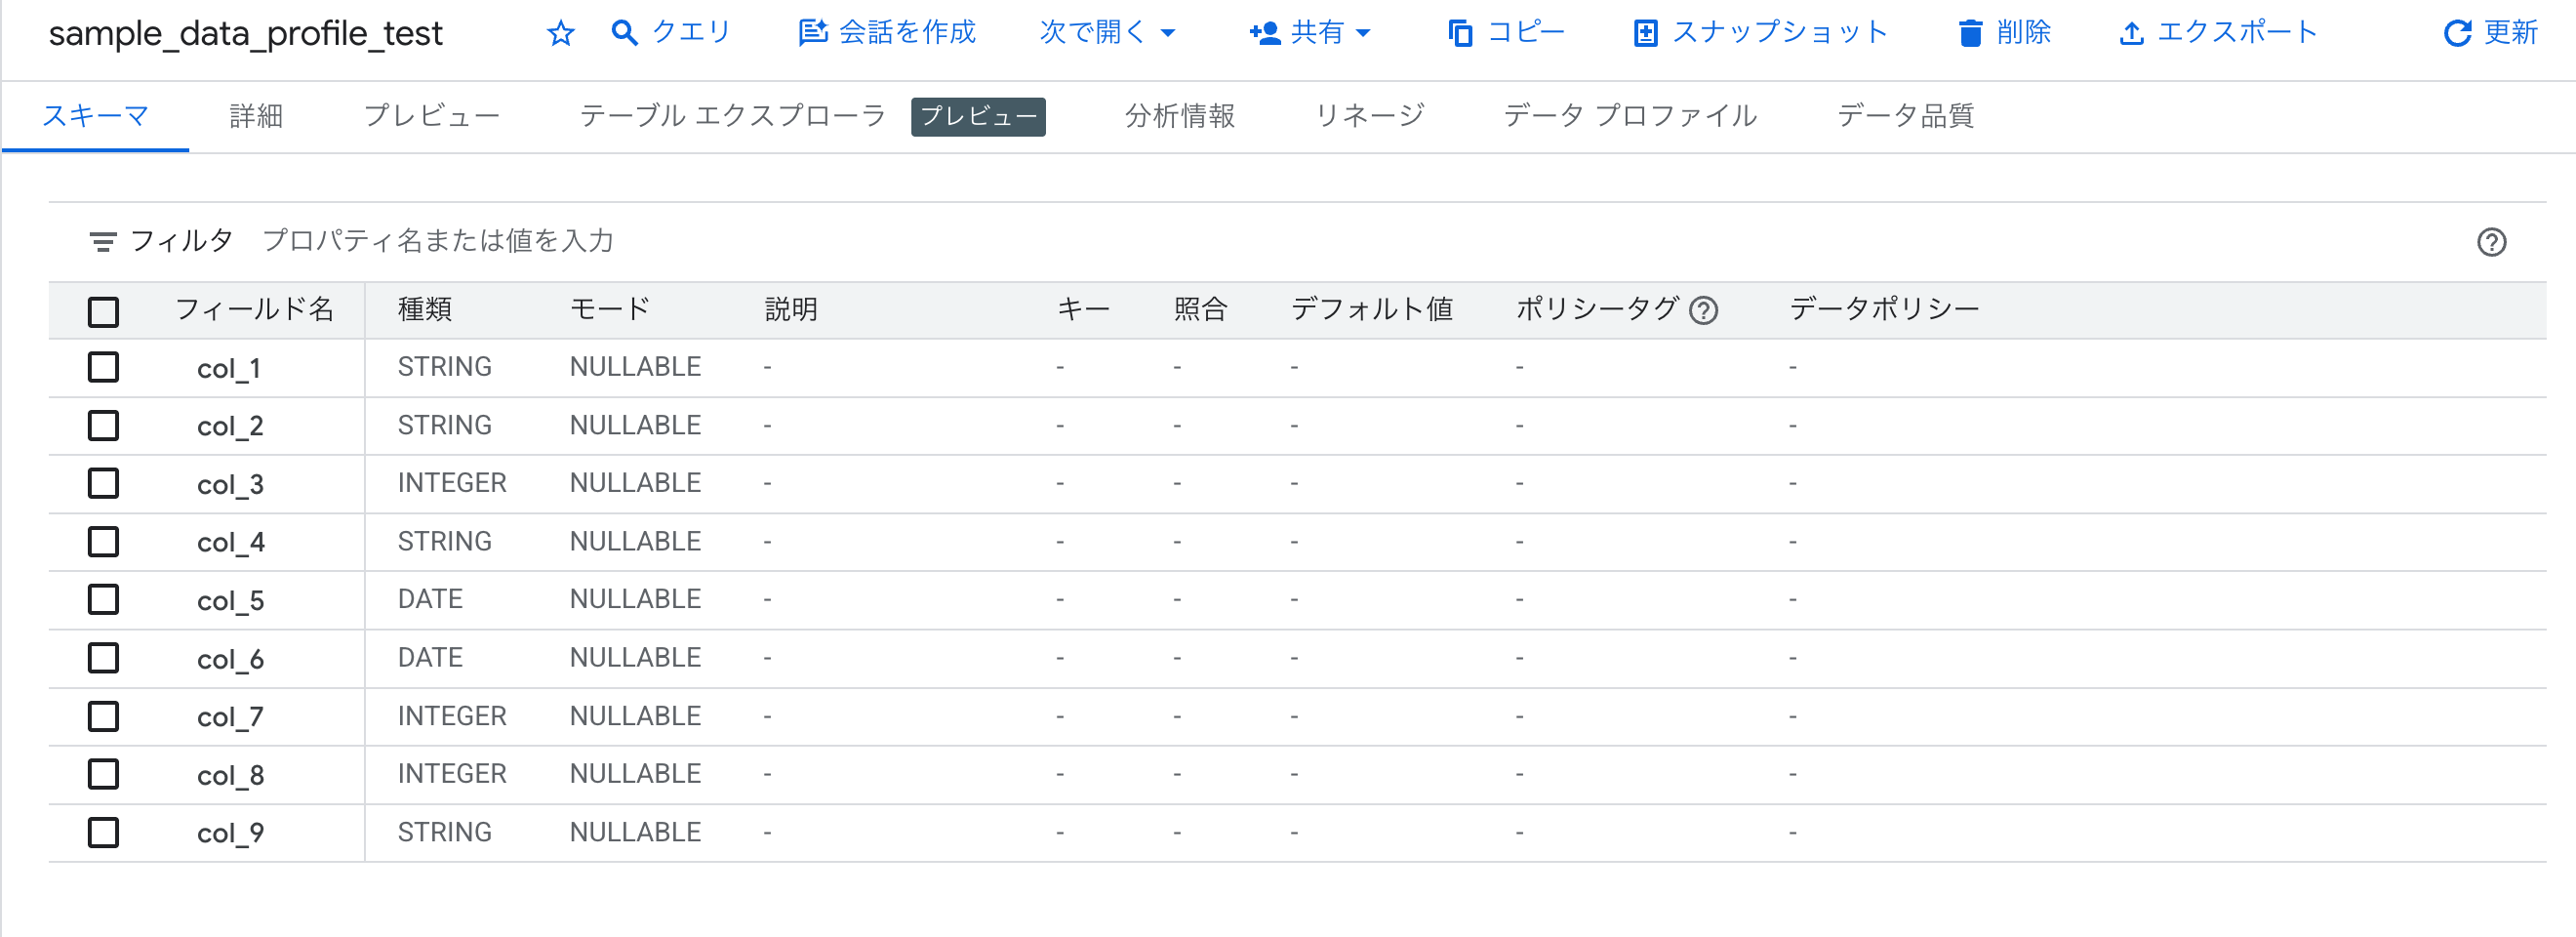The image size is (2576, 937).
Task: Go to the 詳細 tab
Action: tap(255, 115)
